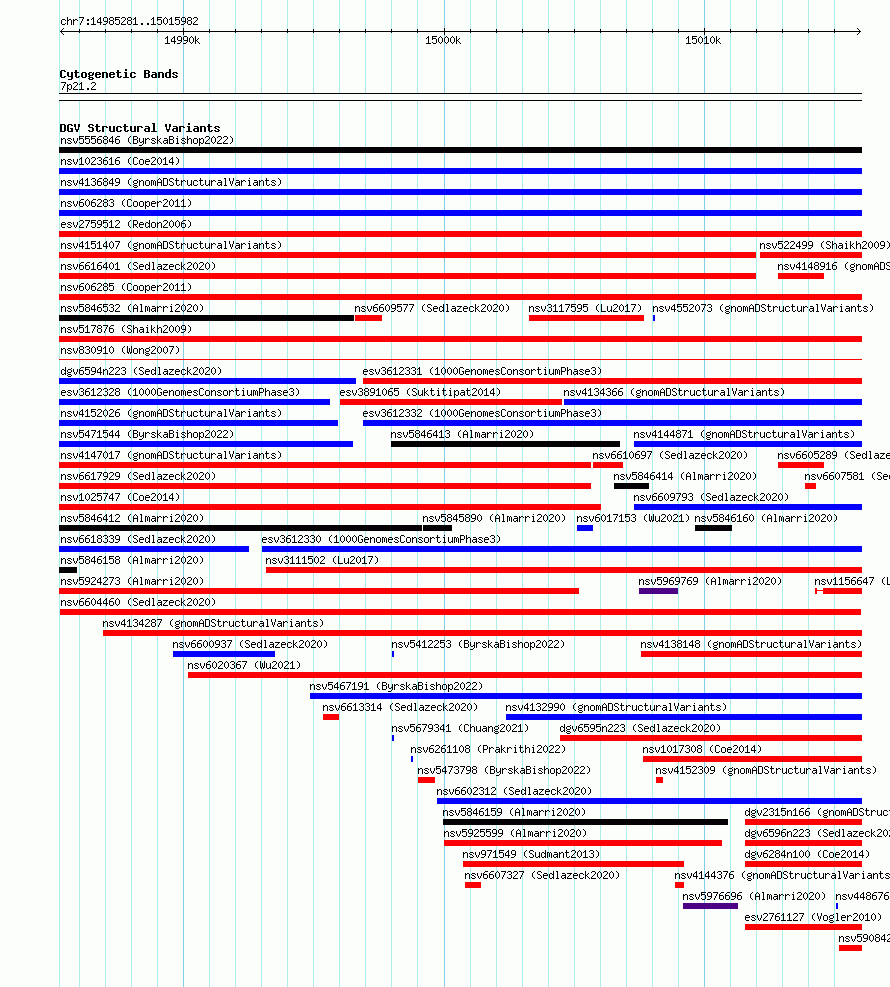Click the nsv3117595 (Lu2017) label
The image size is (890, 987).
coord(585,308)
